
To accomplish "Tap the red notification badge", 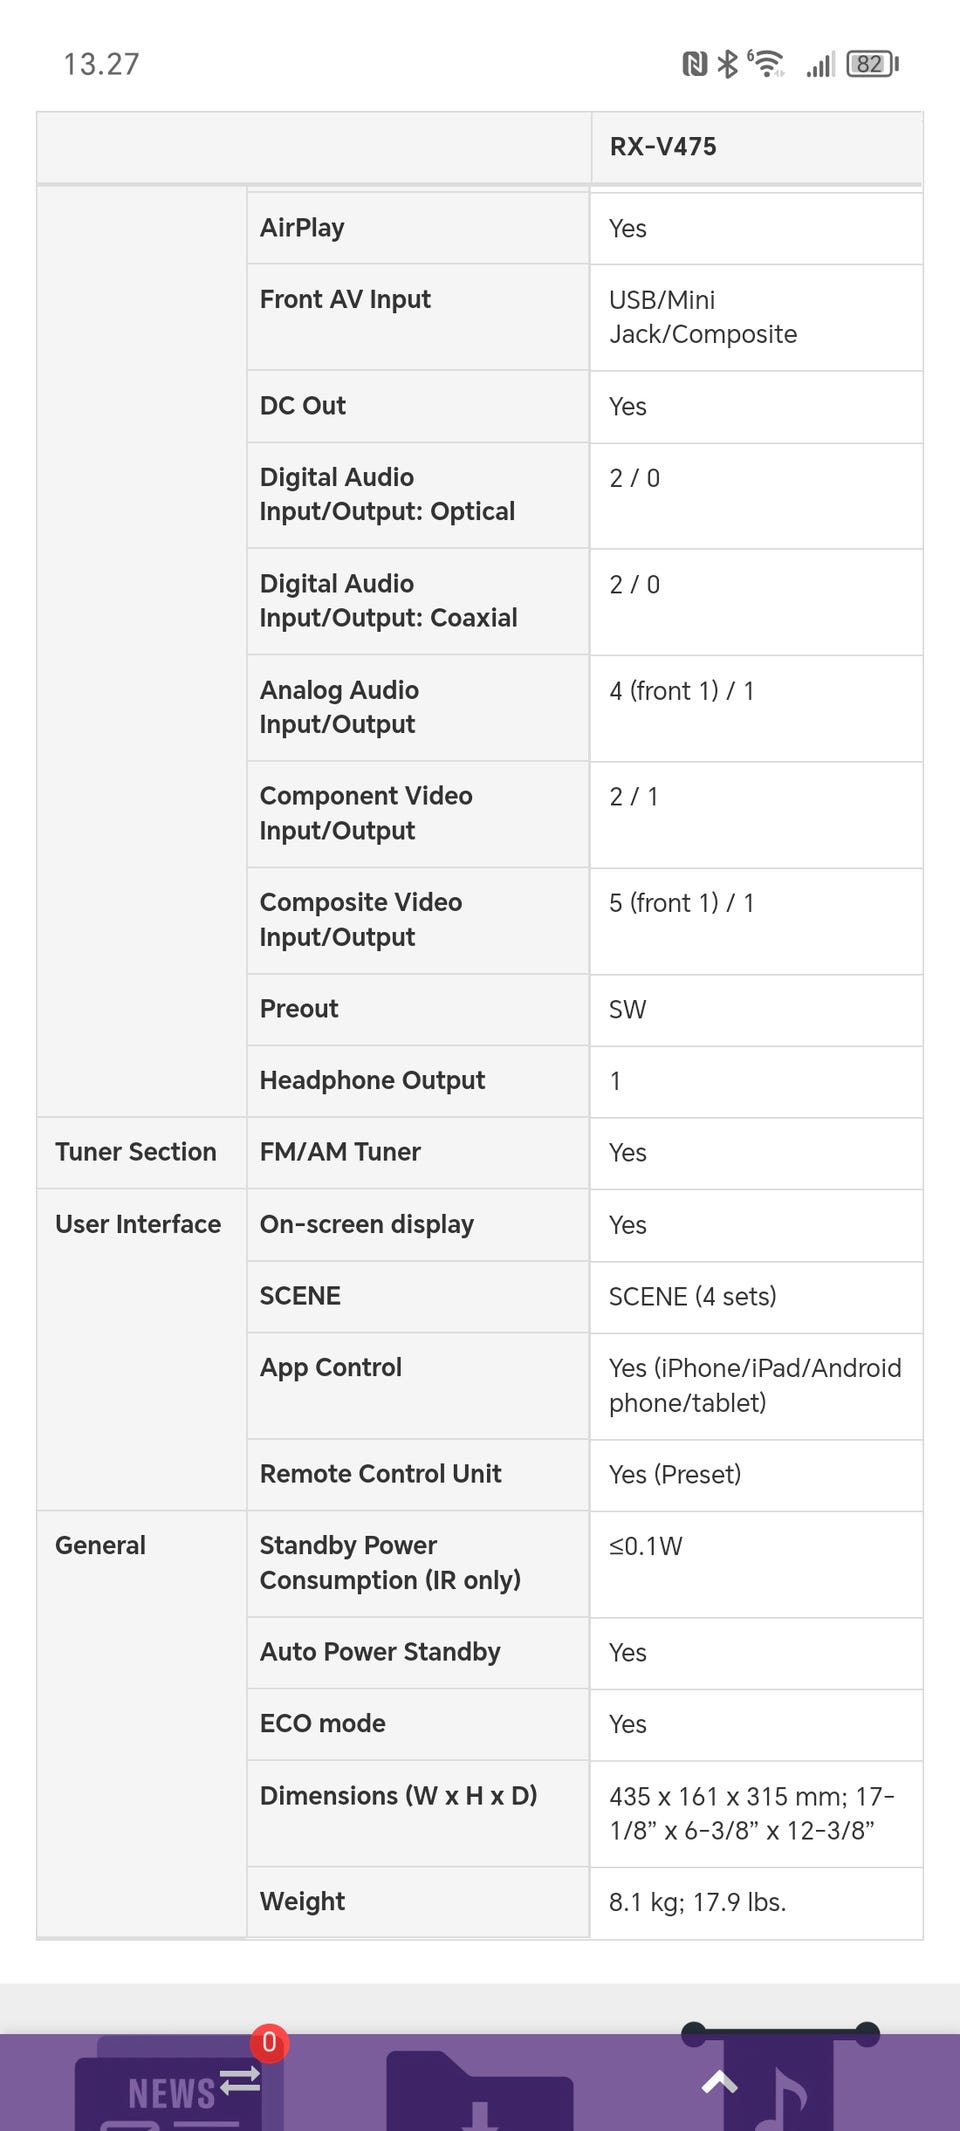I will click(269, 2042).
